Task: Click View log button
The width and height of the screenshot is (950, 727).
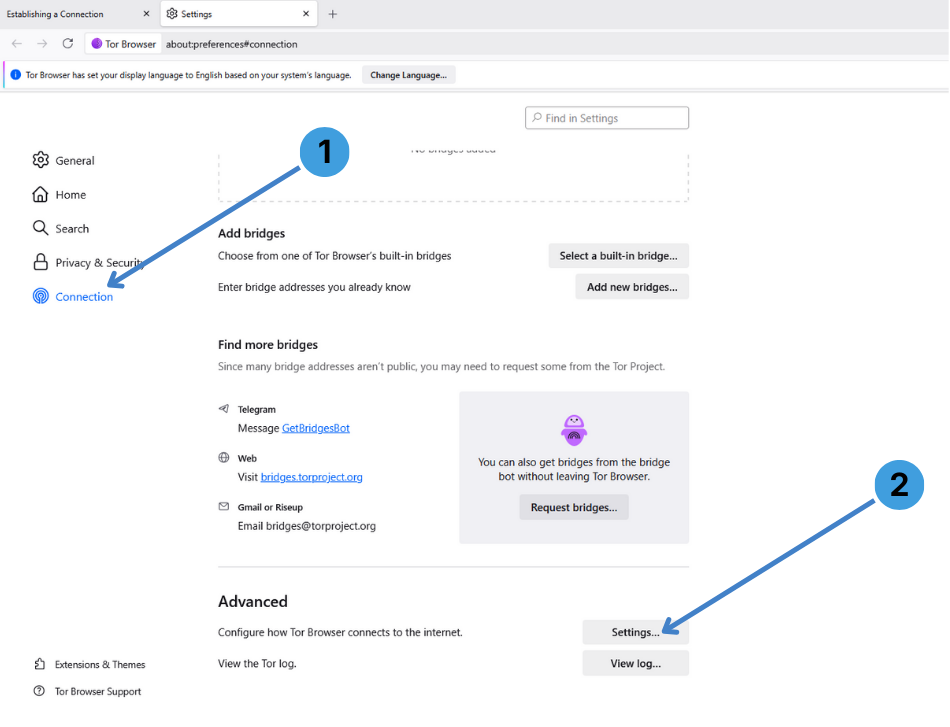Action: pos(636,663)
